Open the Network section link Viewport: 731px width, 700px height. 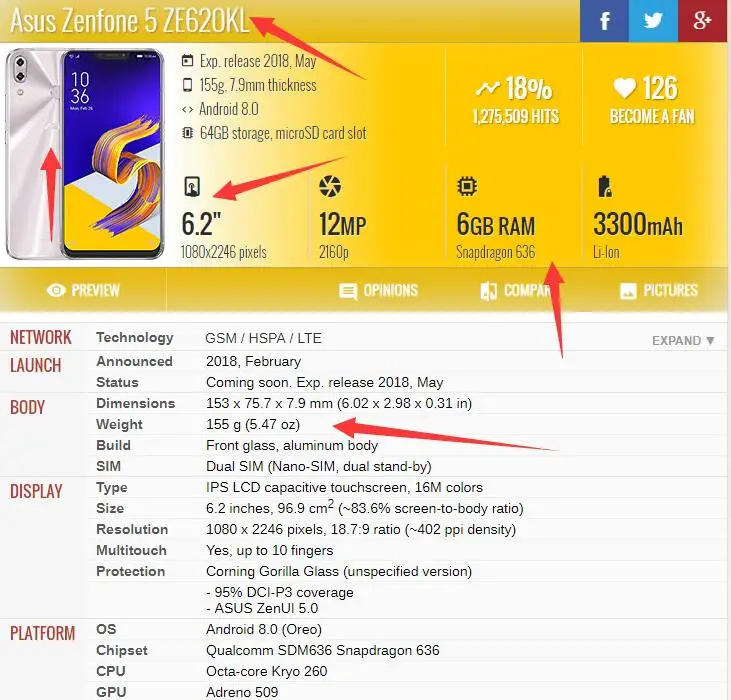tap(41, 337)
